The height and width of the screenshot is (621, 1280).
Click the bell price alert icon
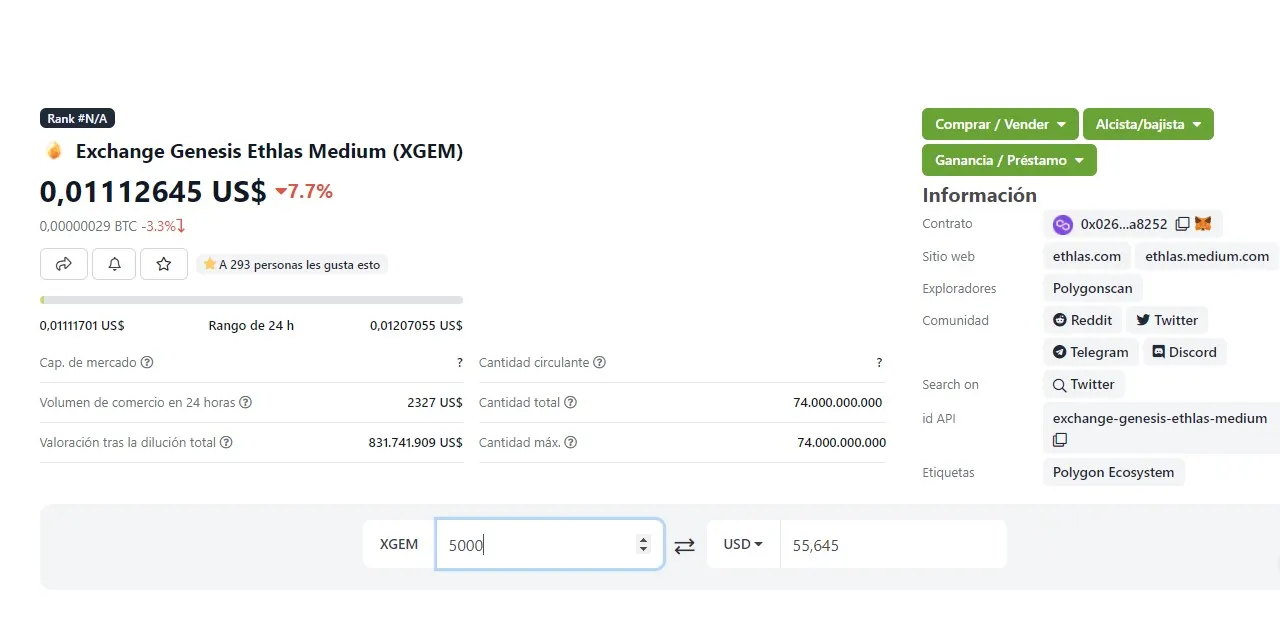[x=114, y=264]
